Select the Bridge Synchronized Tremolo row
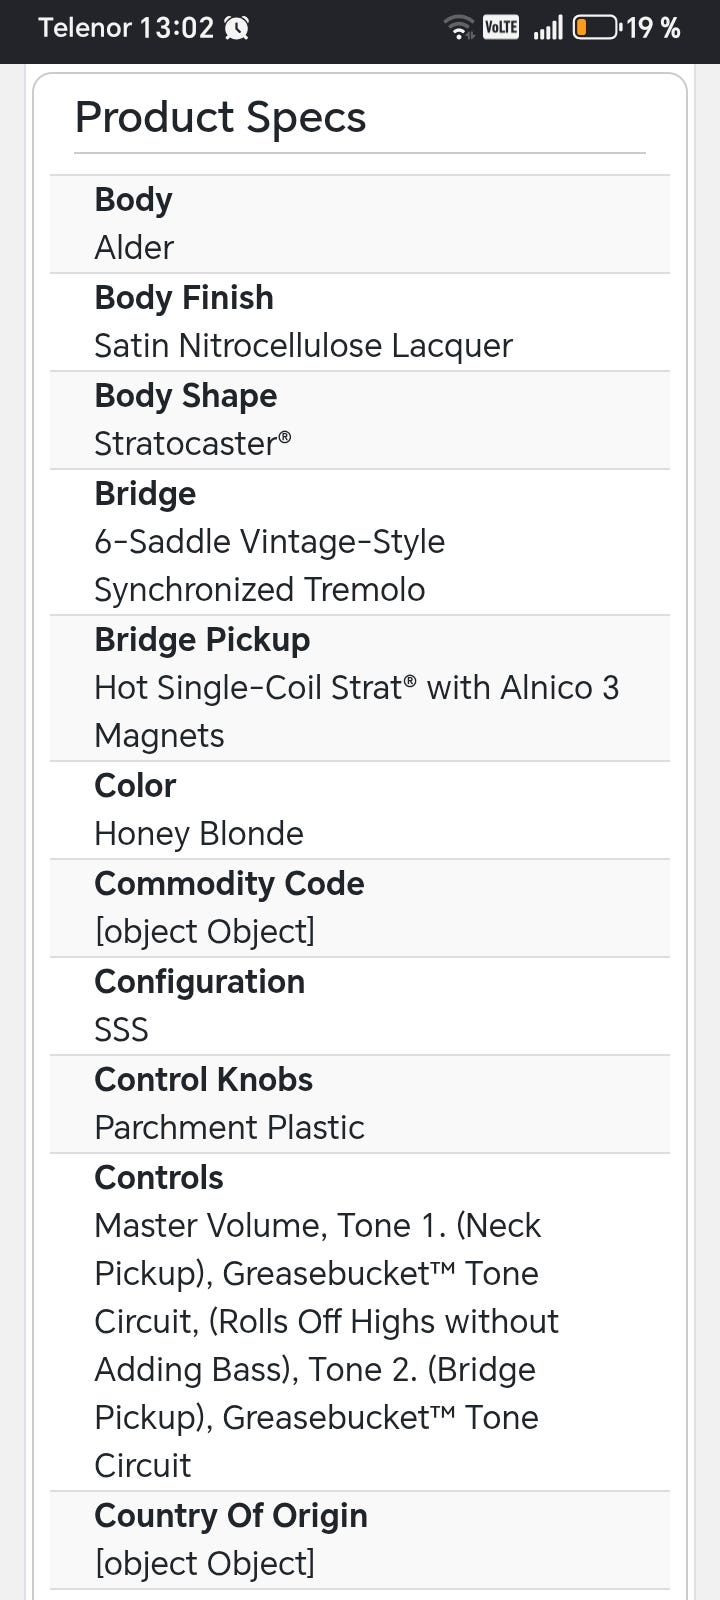Viewport: 720px width, 1600px height. [x=360, y=542]
